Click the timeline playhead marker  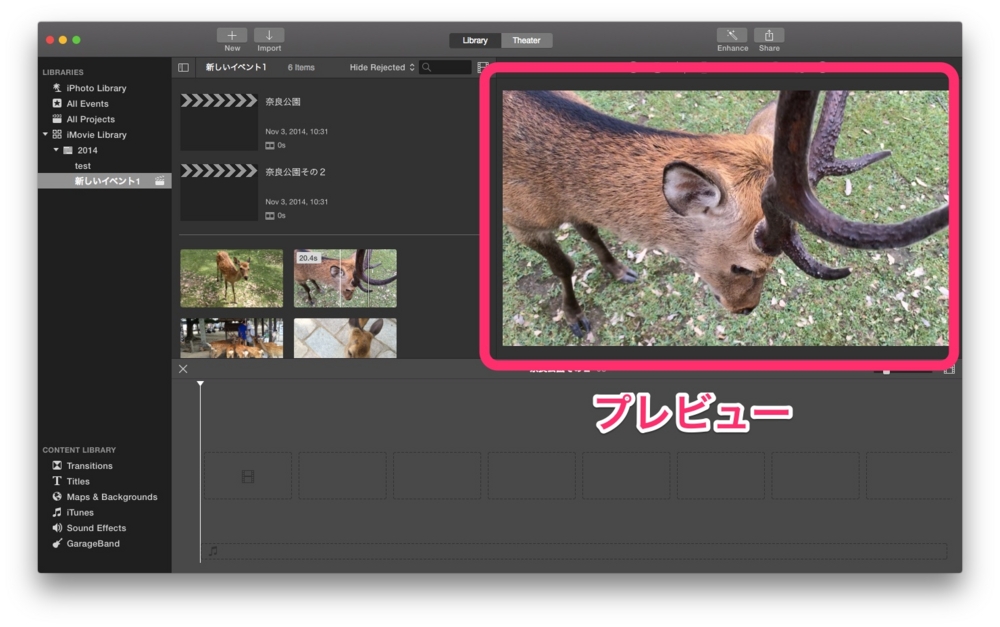tap(200, 384)
